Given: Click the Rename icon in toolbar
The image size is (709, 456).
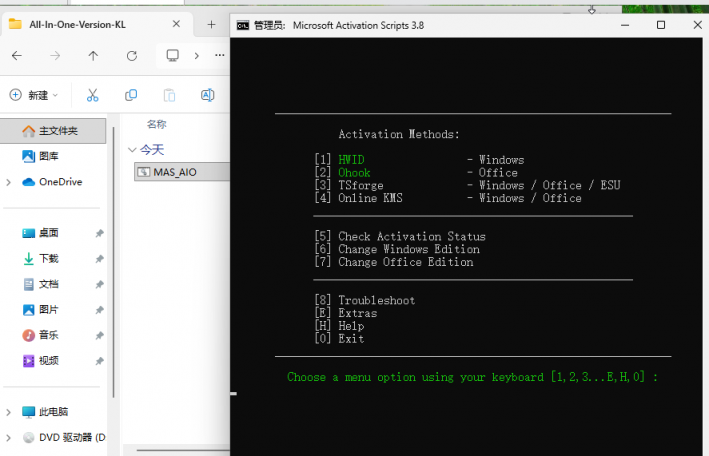Looking at the screenshot, I should [207, 95].
